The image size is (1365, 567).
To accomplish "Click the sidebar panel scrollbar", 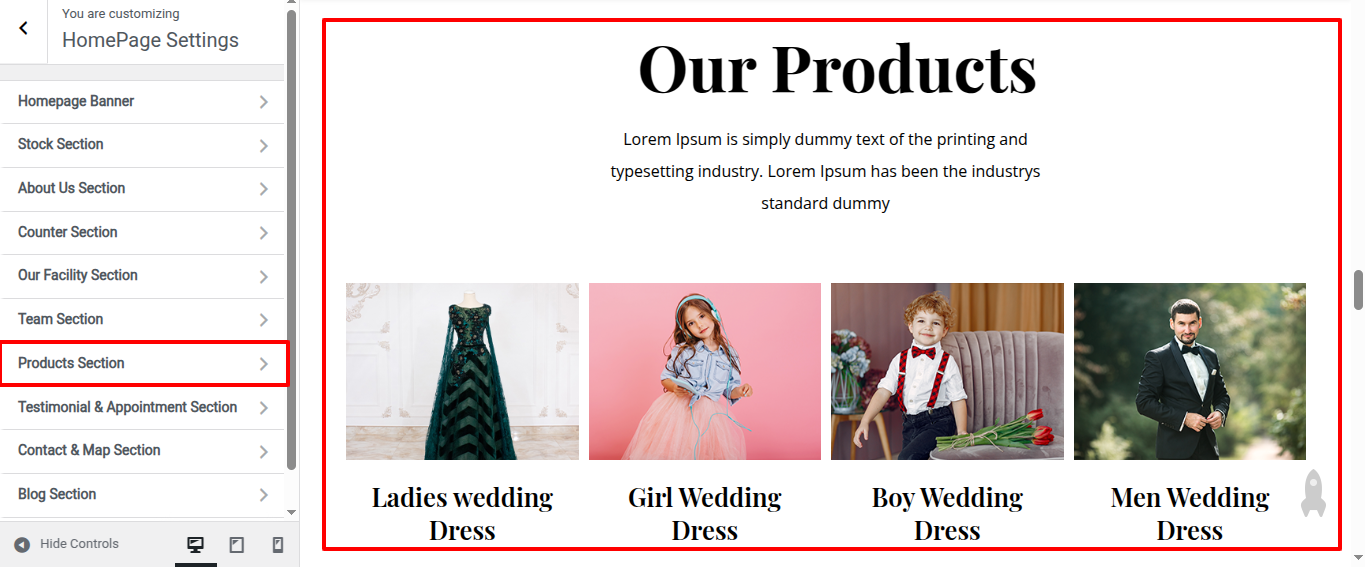I will 291,240.
